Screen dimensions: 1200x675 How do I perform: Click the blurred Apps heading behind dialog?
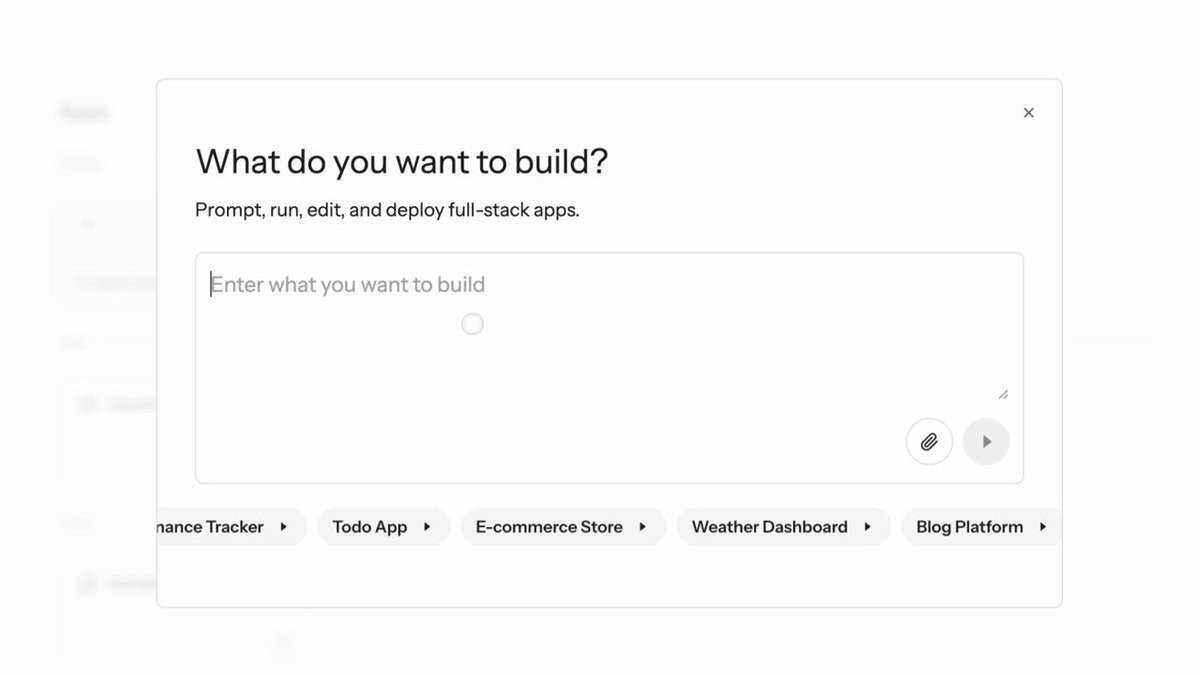click(84, 112)
